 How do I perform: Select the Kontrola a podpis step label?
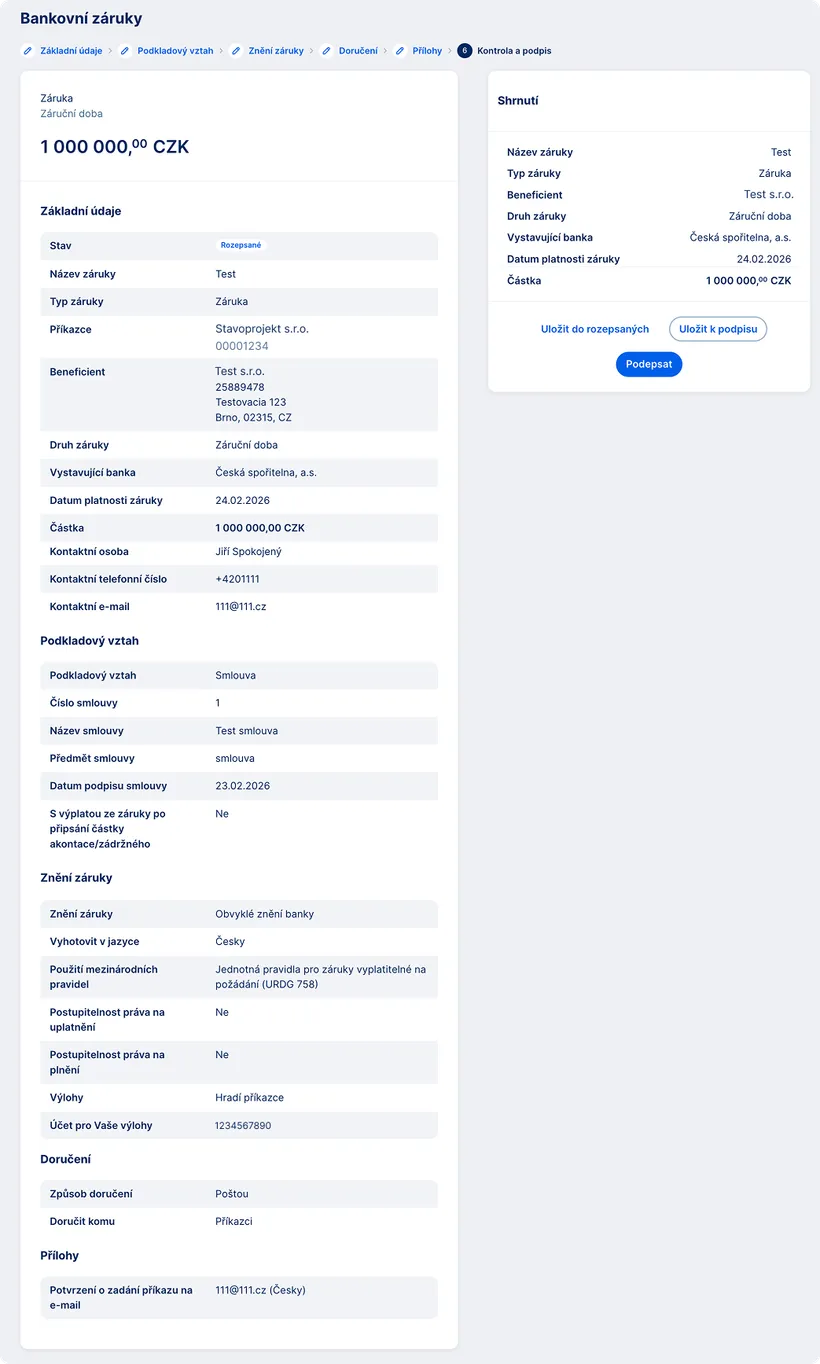coord(514,51)
